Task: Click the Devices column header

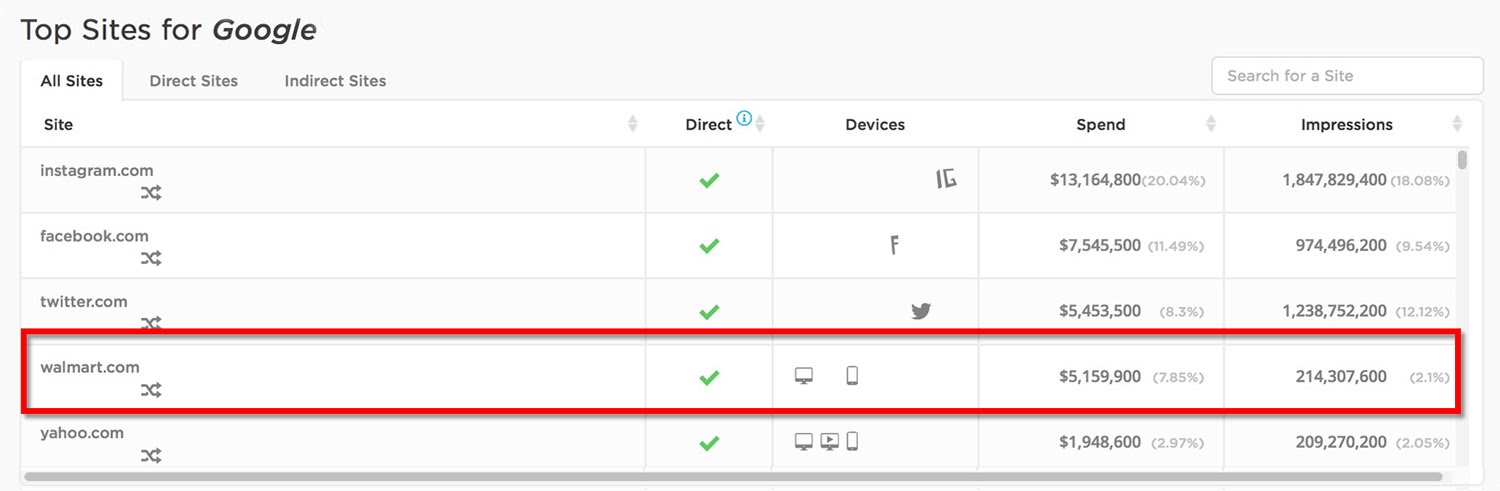Action: click(x=875, y=125)
